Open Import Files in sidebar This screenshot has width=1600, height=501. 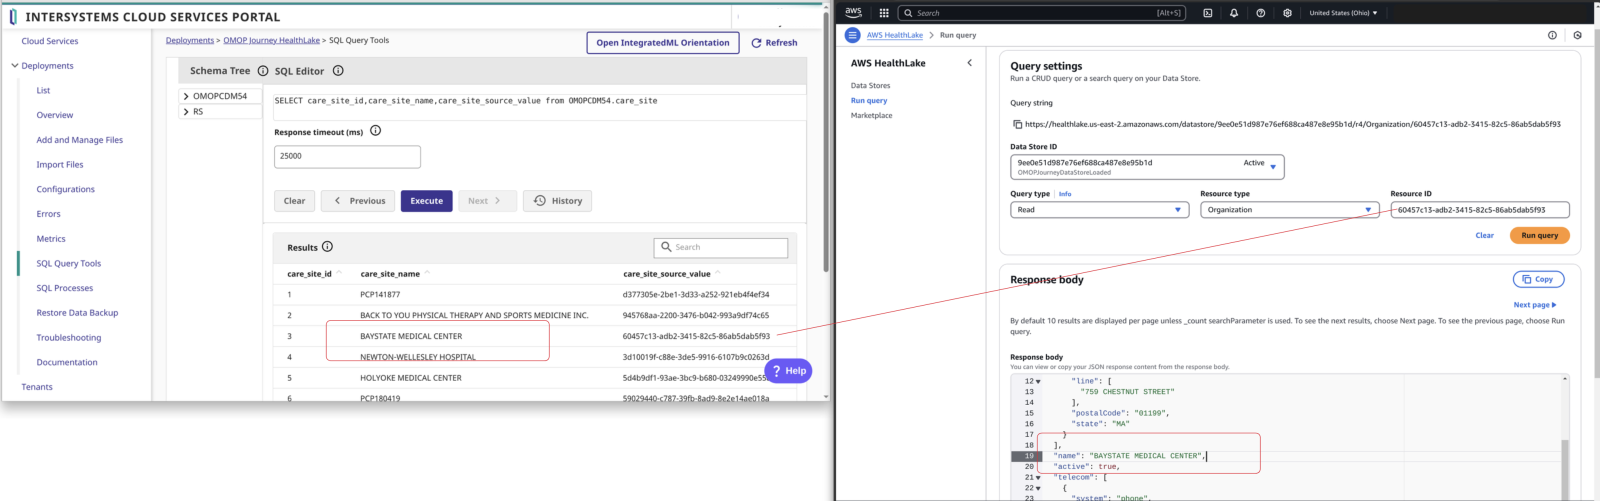[x=60, y=165]
